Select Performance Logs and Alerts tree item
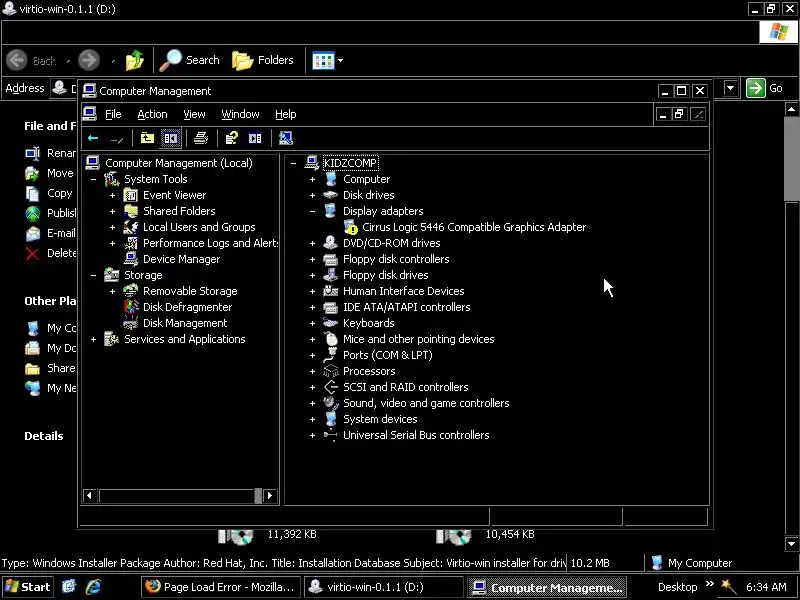Screen dimensions: 800x600 [210, 243]
